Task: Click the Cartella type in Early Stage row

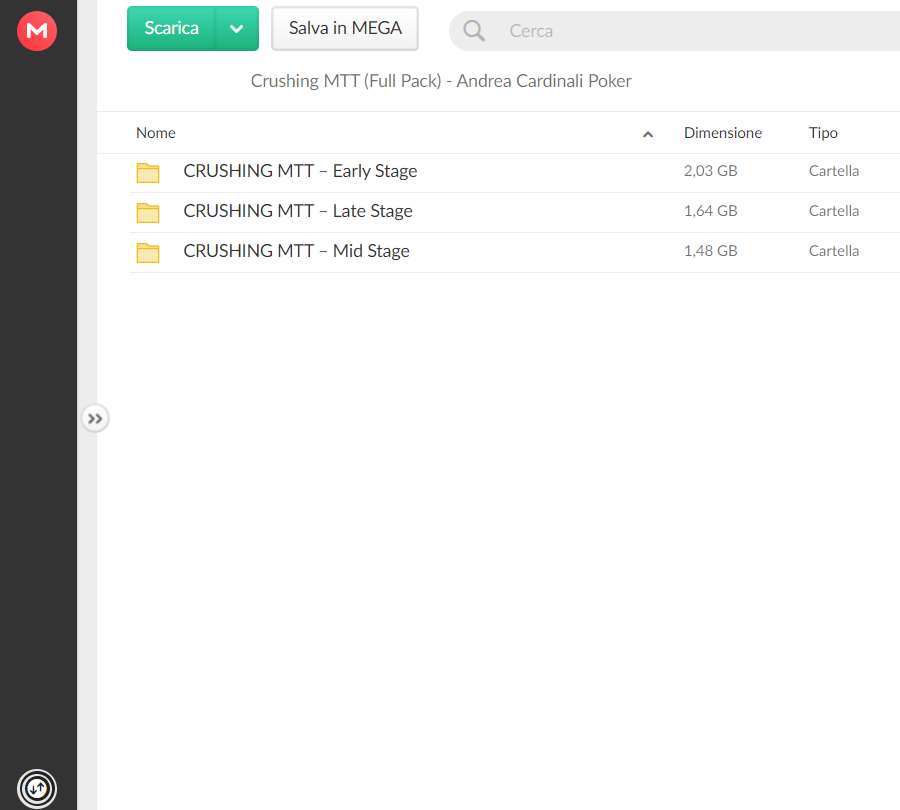Action: pyautogui.click(x=834, y=171)
